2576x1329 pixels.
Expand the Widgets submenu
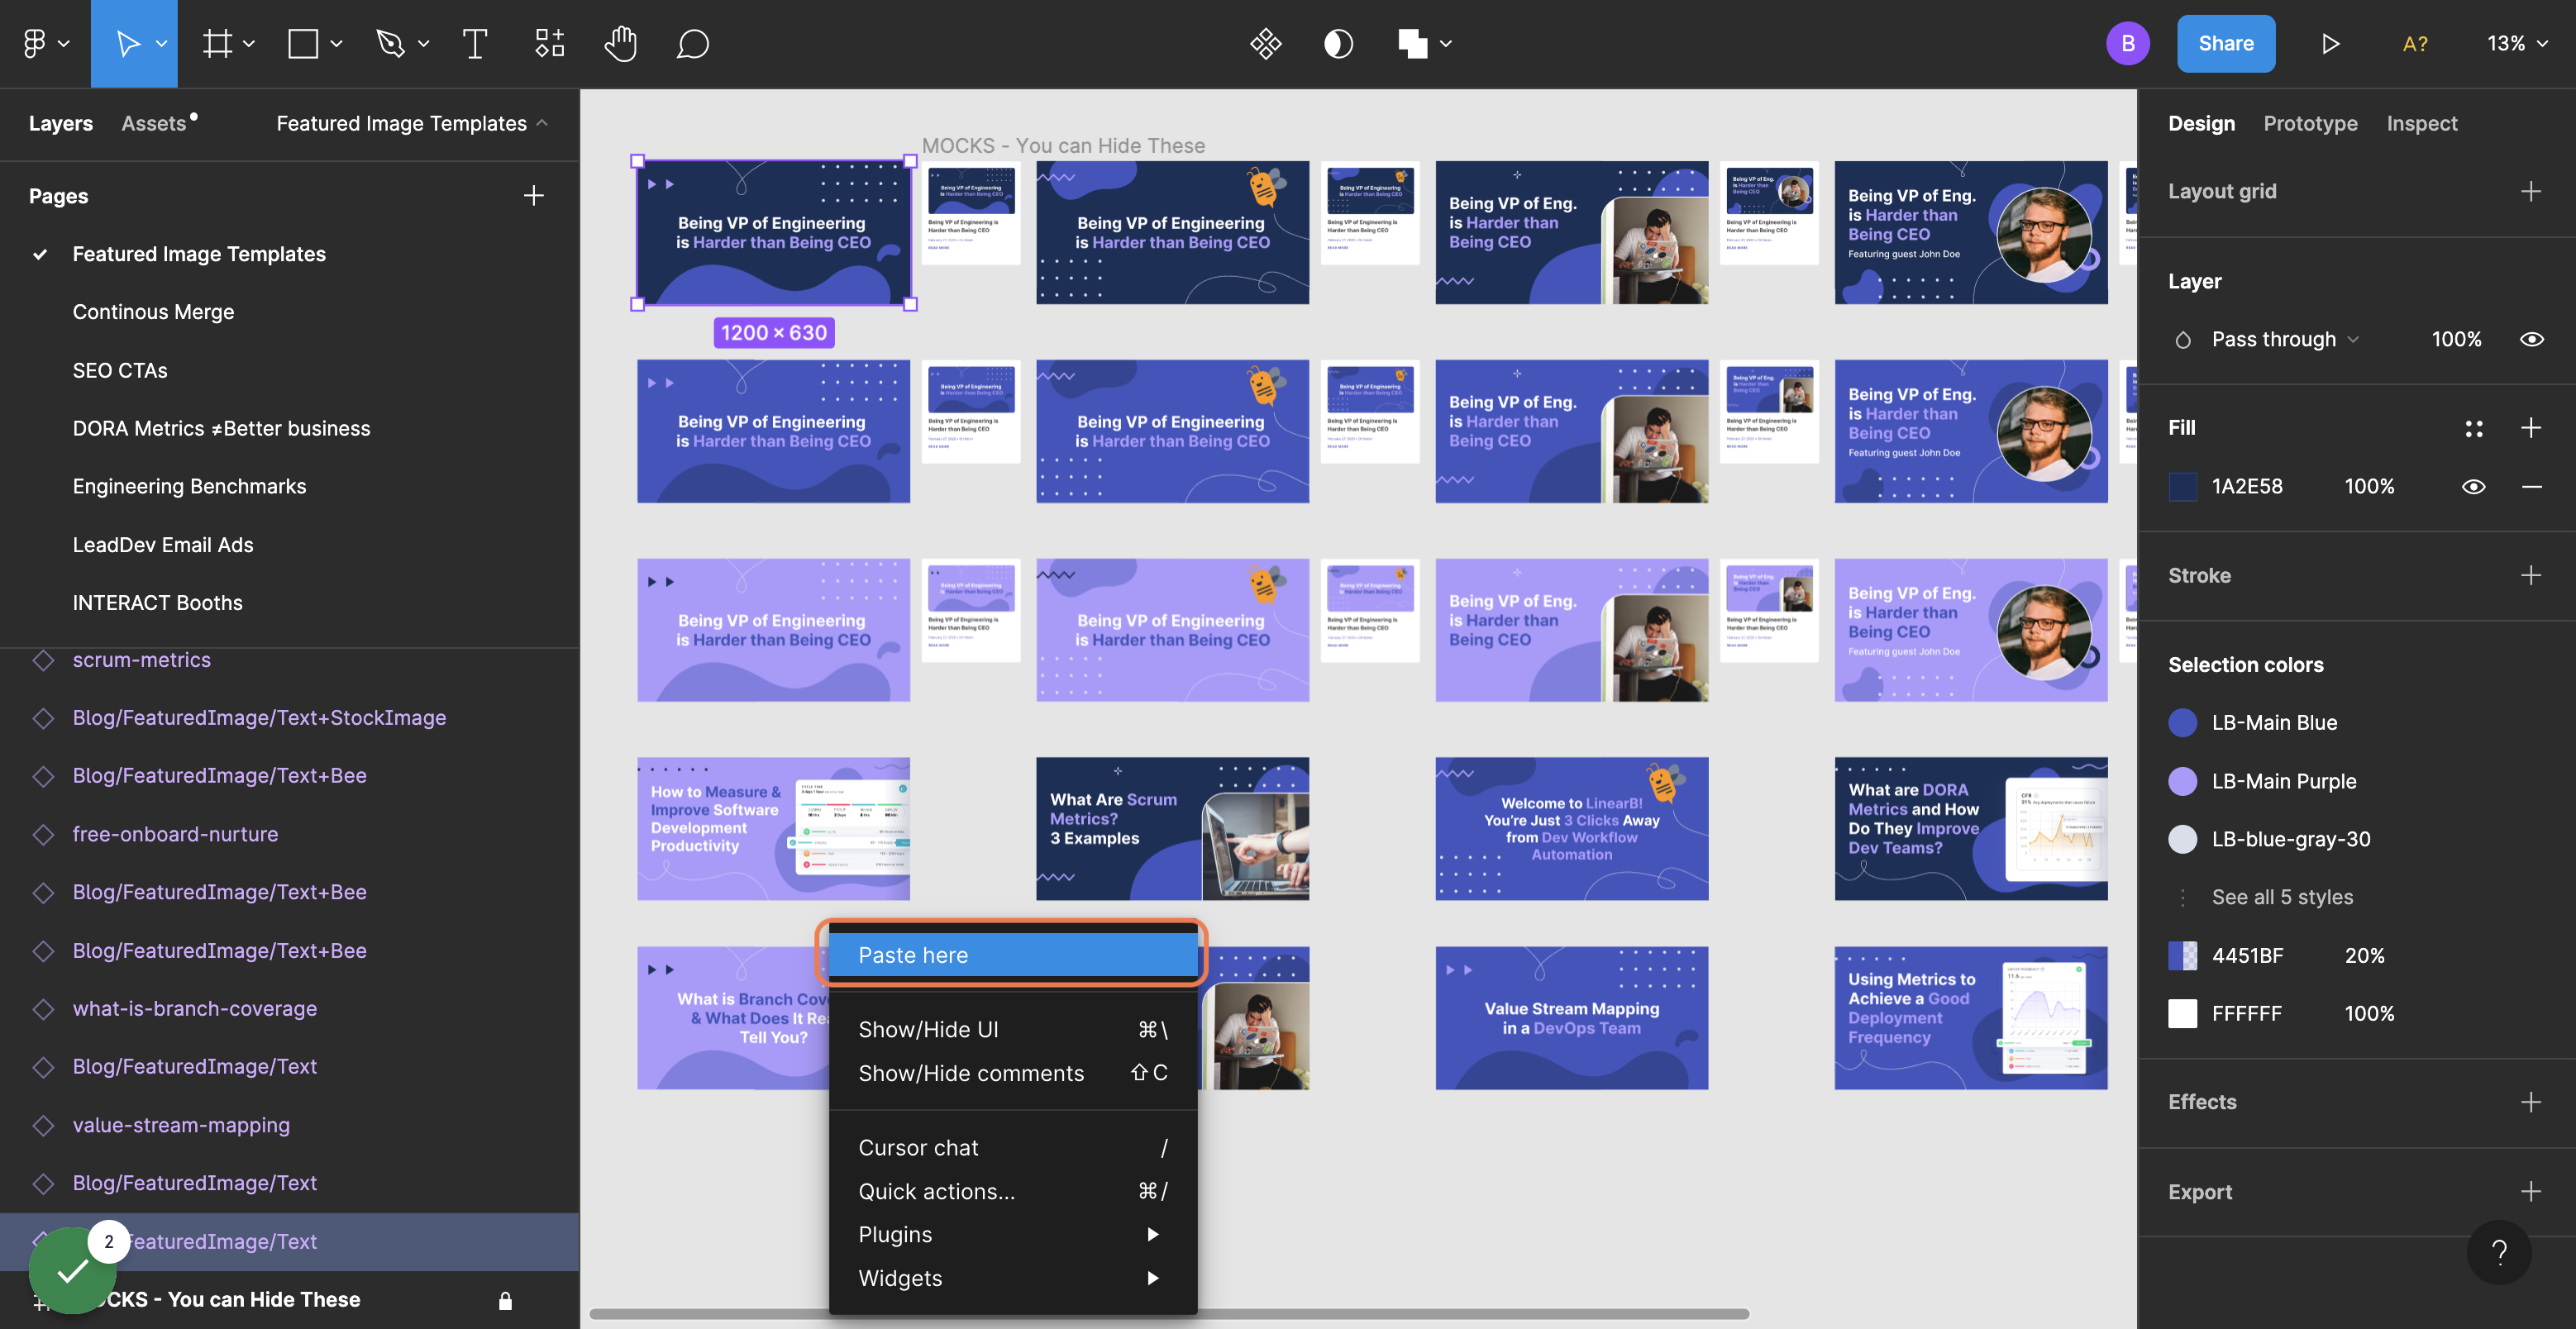tap(1012, 1278)
